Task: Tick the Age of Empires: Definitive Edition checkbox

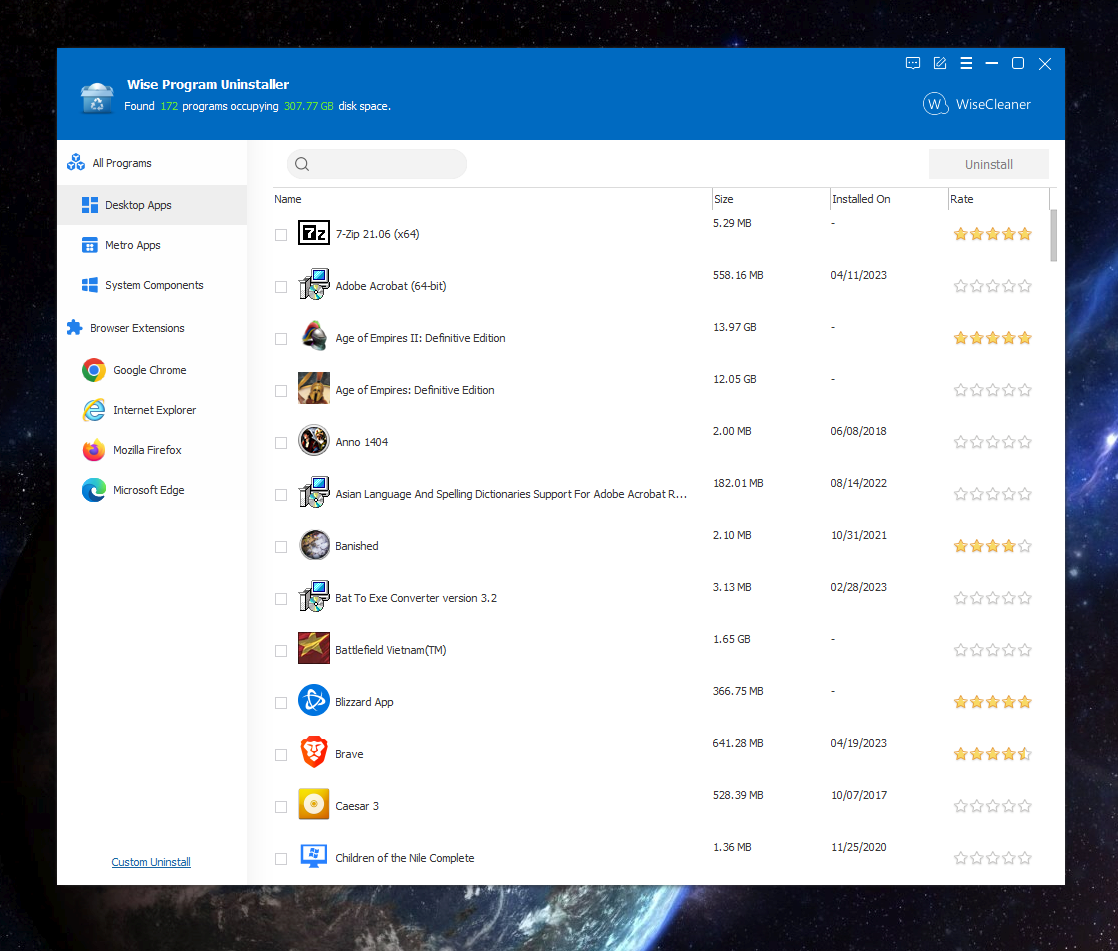Action: [281, 391]
